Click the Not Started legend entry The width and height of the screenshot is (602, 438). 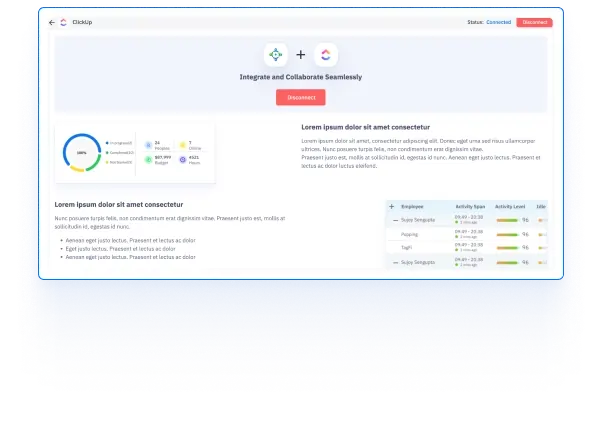pyautogui.click(x=119, y=162)
